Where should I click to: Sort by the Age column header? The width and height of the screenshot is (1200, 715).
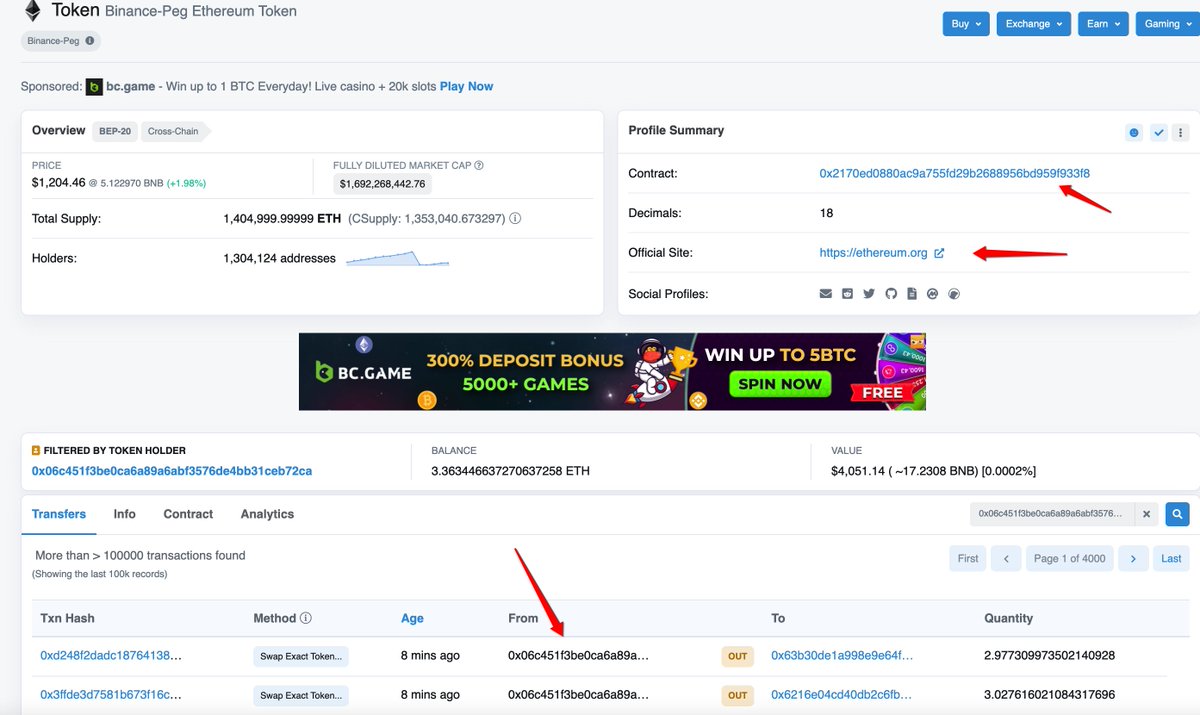click(x=412, y=618)
